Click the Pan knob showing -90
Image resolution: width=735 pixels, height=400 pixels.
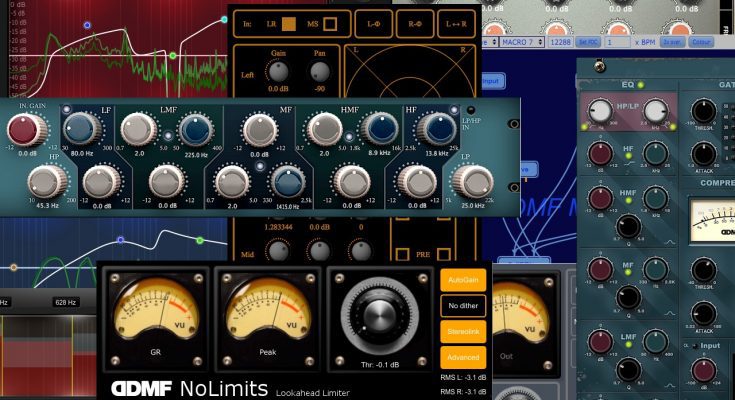320,73
